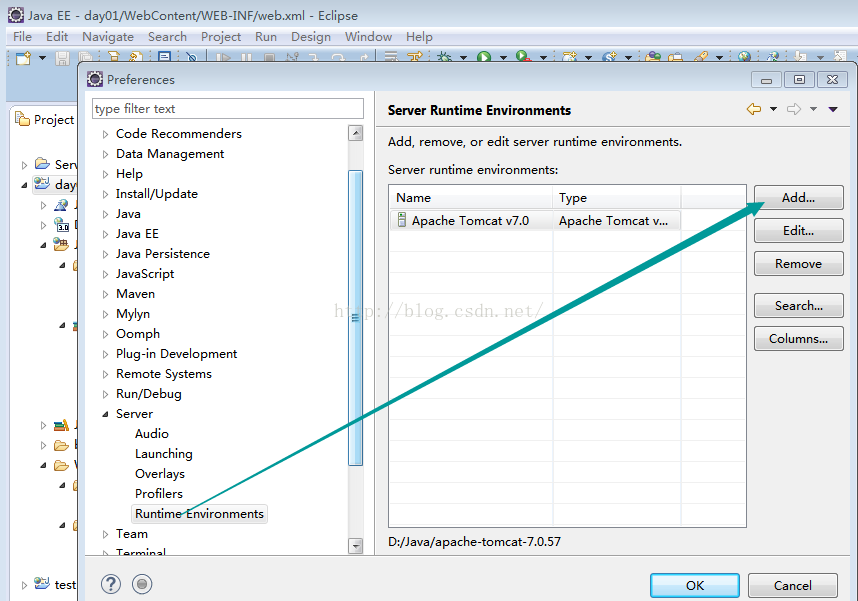This screenshot has height=601, width=858.
Task: Open the Project menu
Action: [x=221, y=37]
